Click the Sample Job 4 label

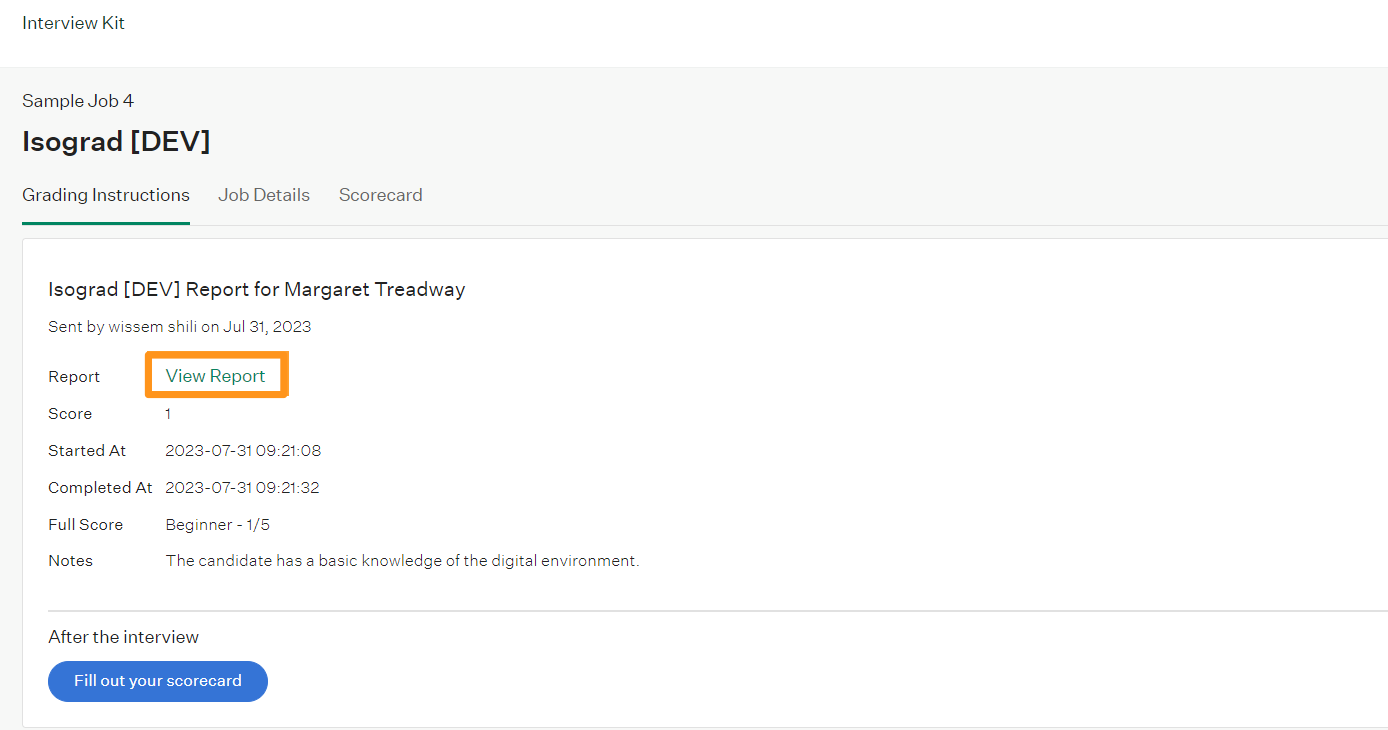(78, 101)
